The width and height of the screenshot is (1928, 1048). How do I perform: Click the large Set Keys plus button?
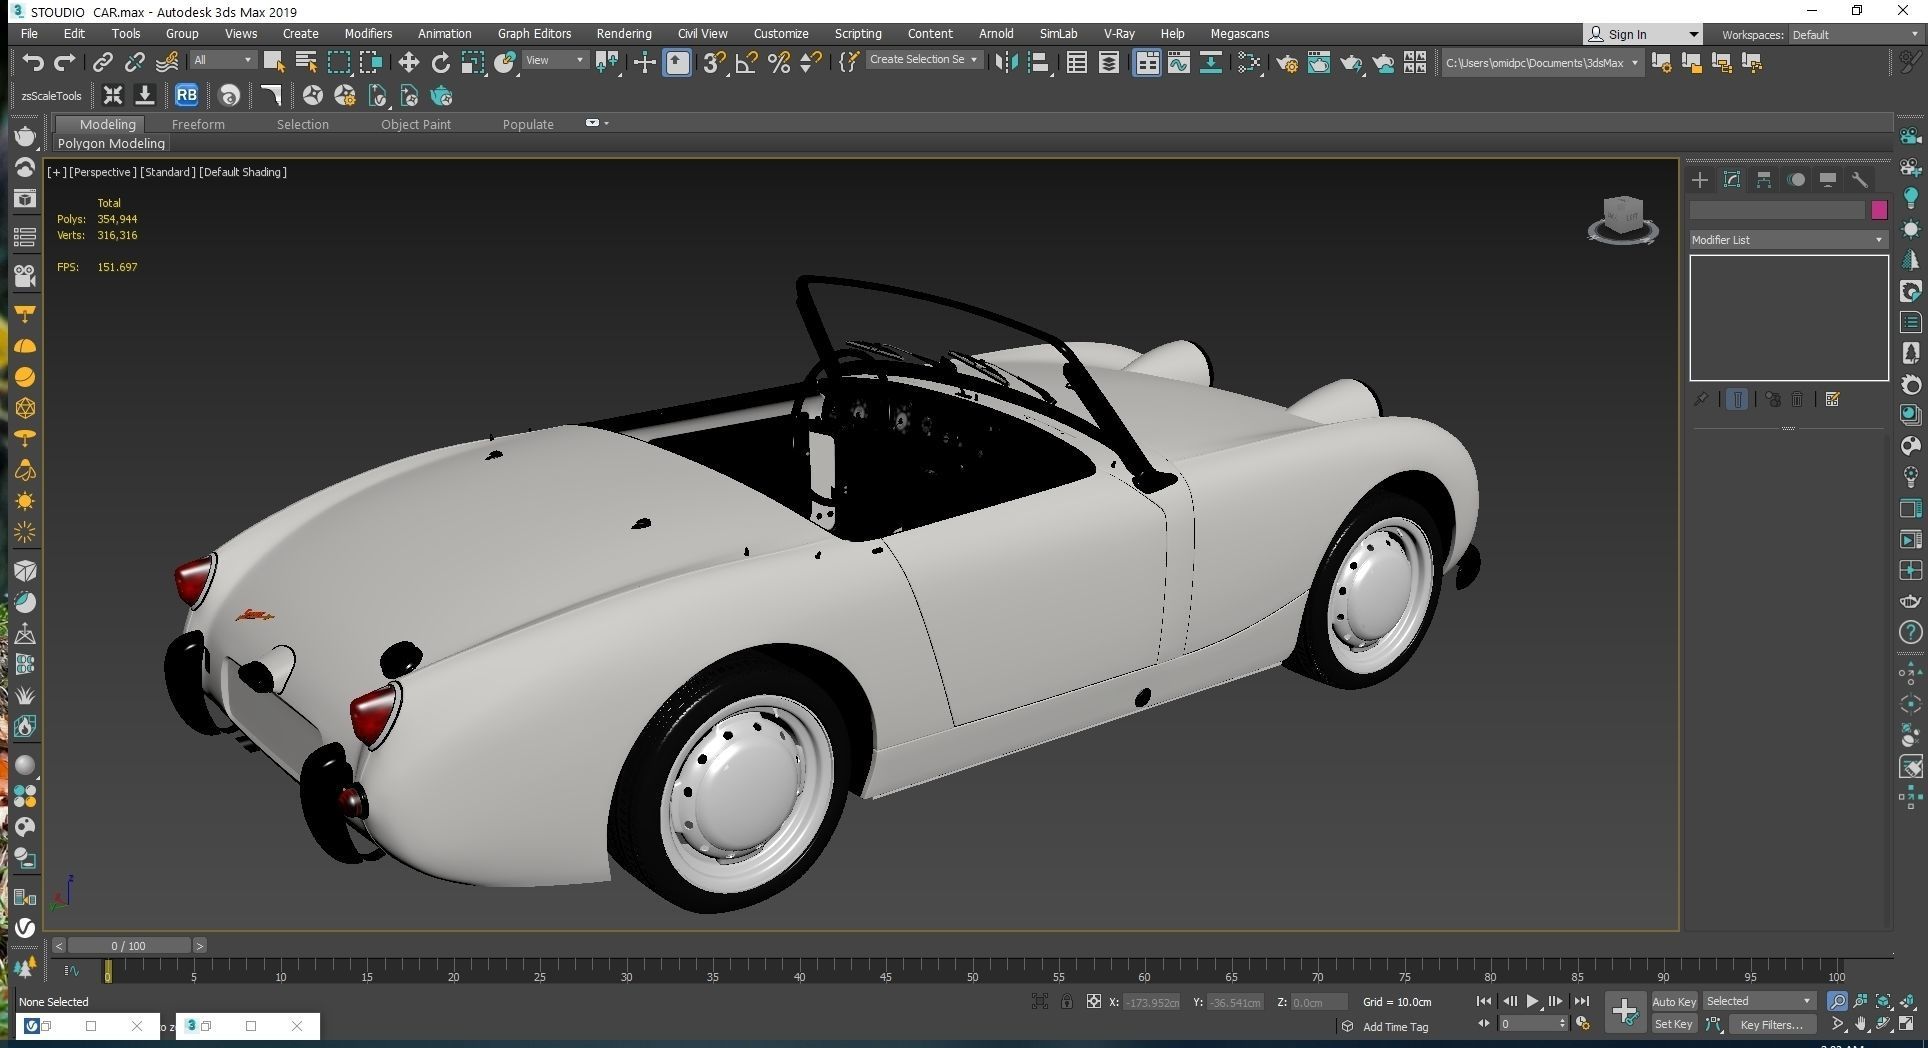pos(1625,1012)
